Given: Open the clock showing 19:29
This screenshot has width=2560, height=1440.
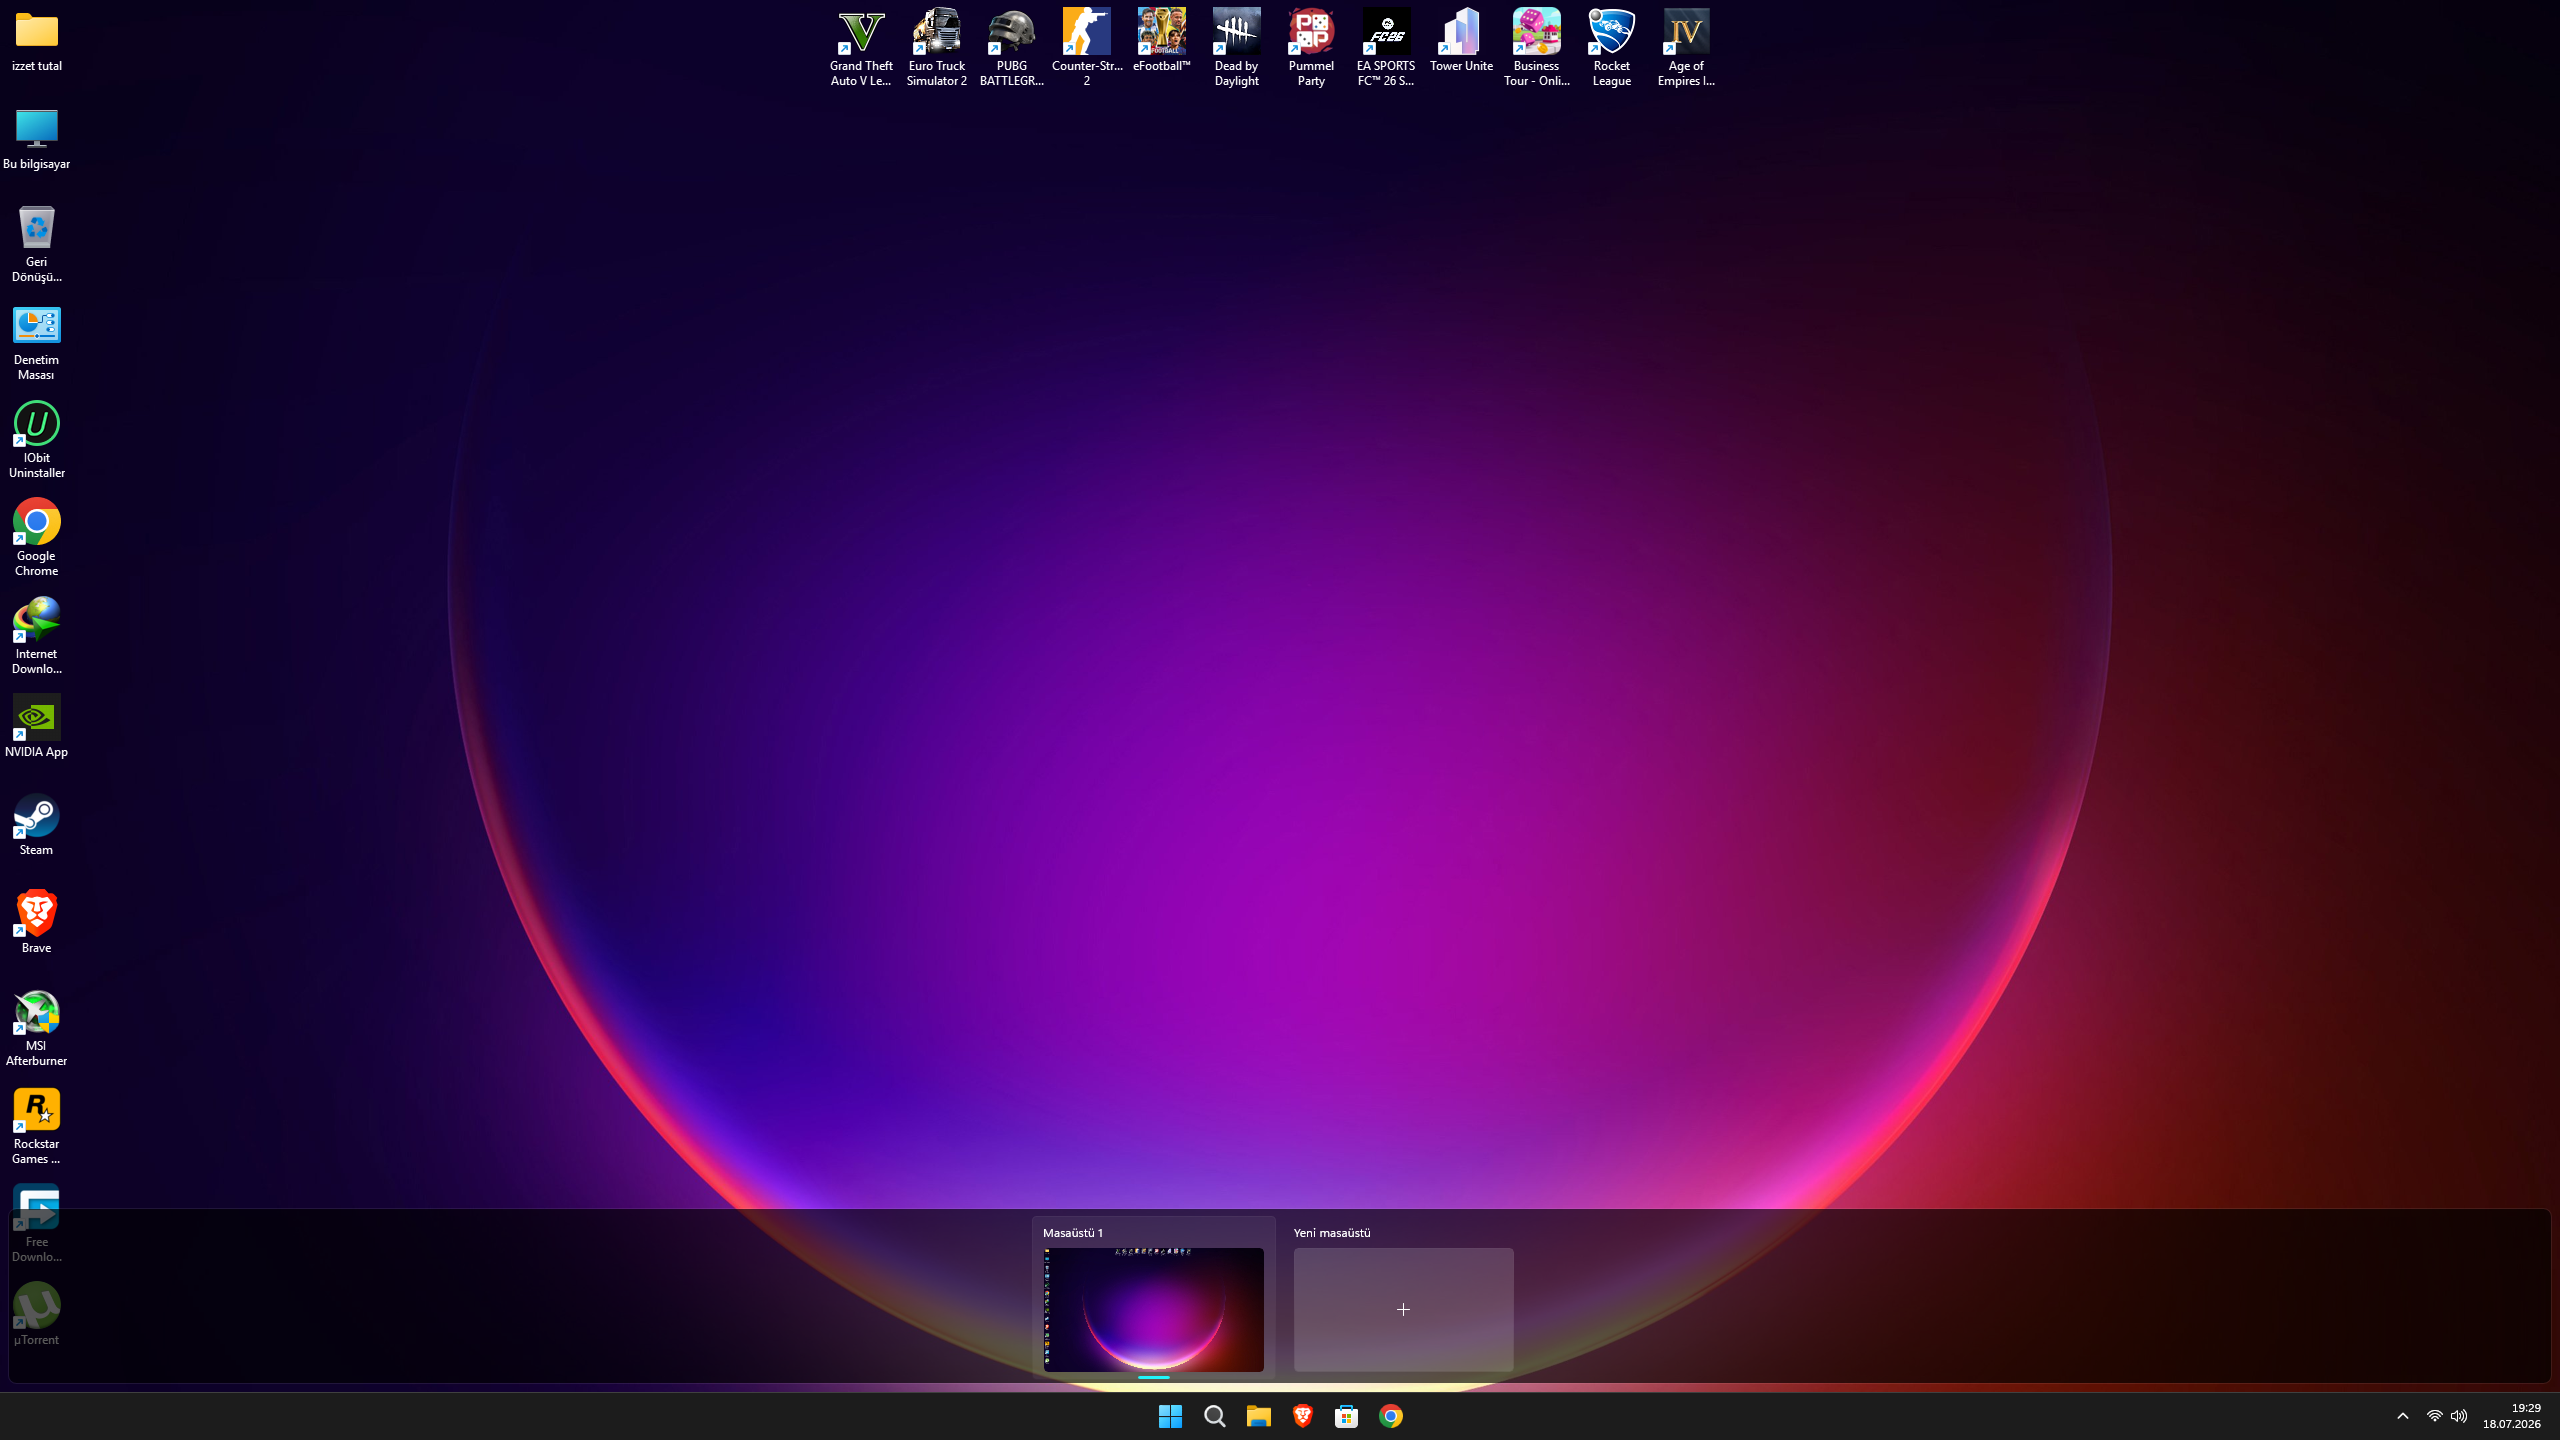Looking at the screenshot, I should (2512, 1416).
